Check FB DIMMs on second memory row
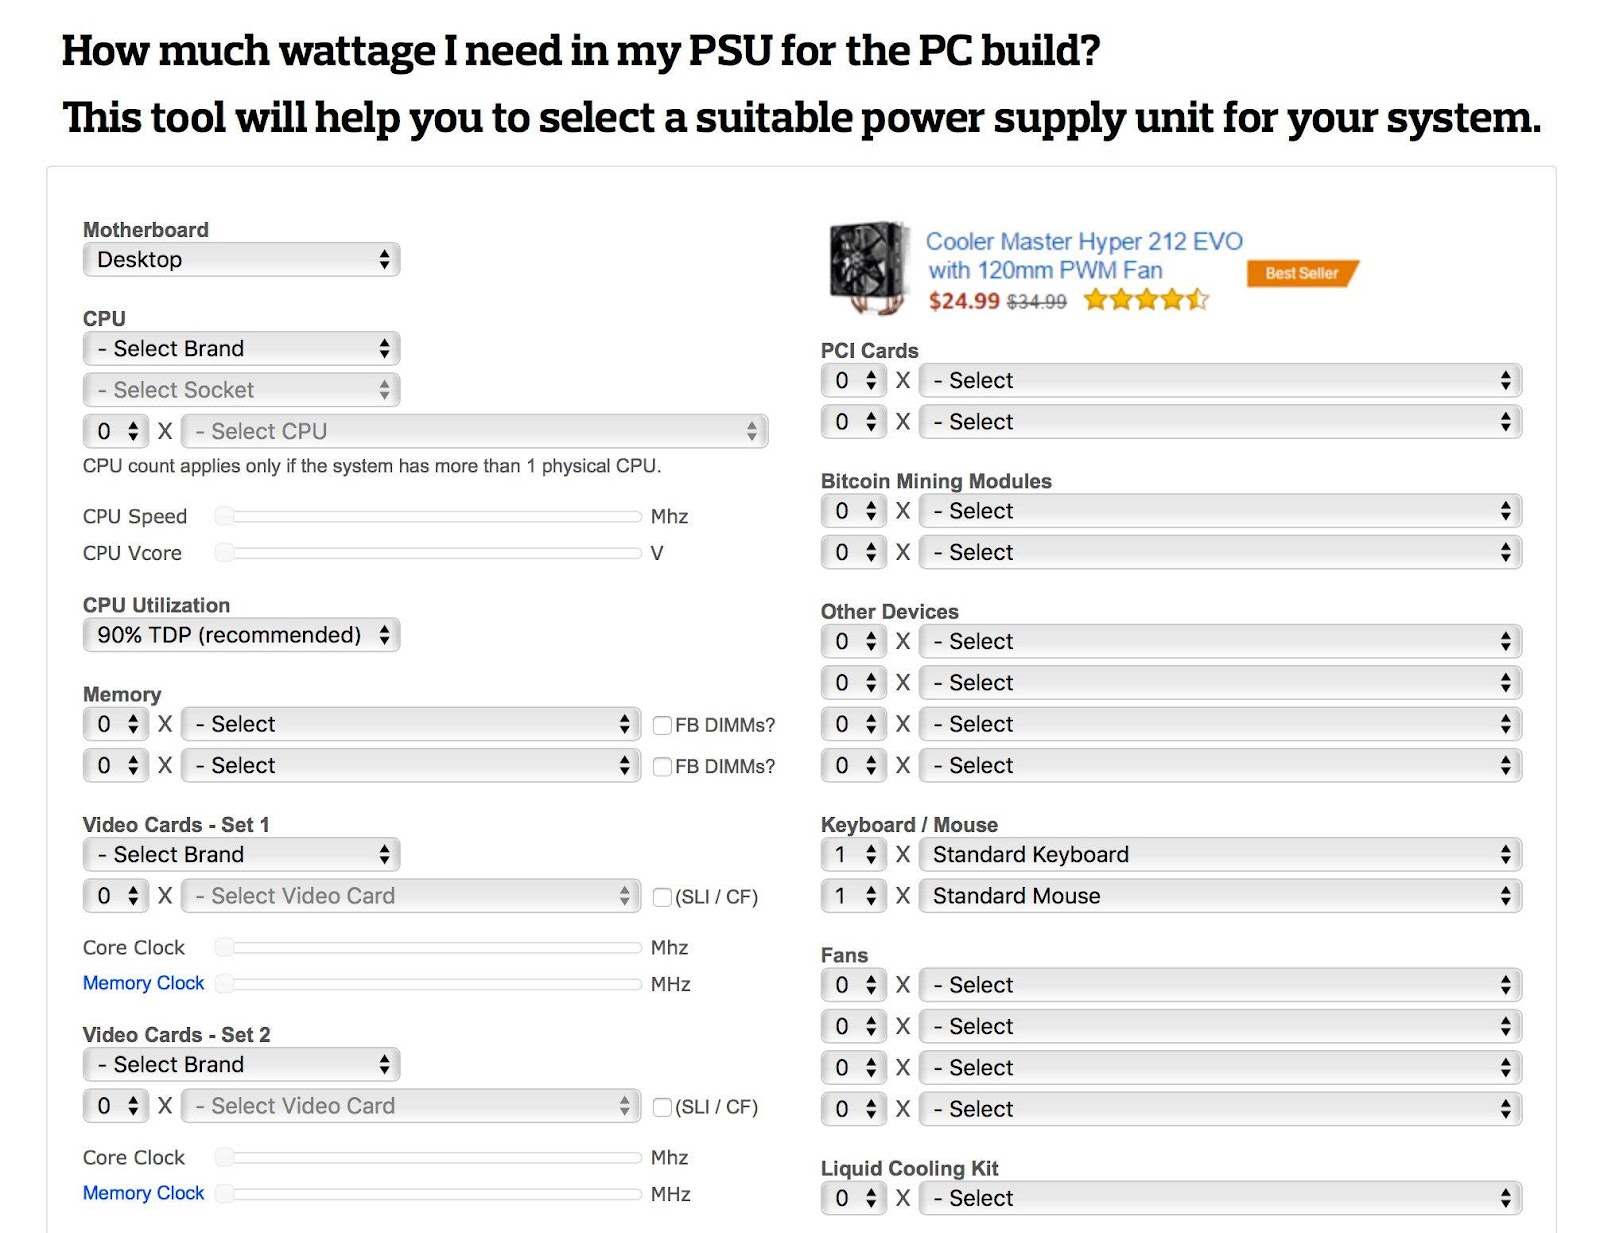Viewport: 1600px width, 1233px height. pyautogui.click(x=661, y=766)
